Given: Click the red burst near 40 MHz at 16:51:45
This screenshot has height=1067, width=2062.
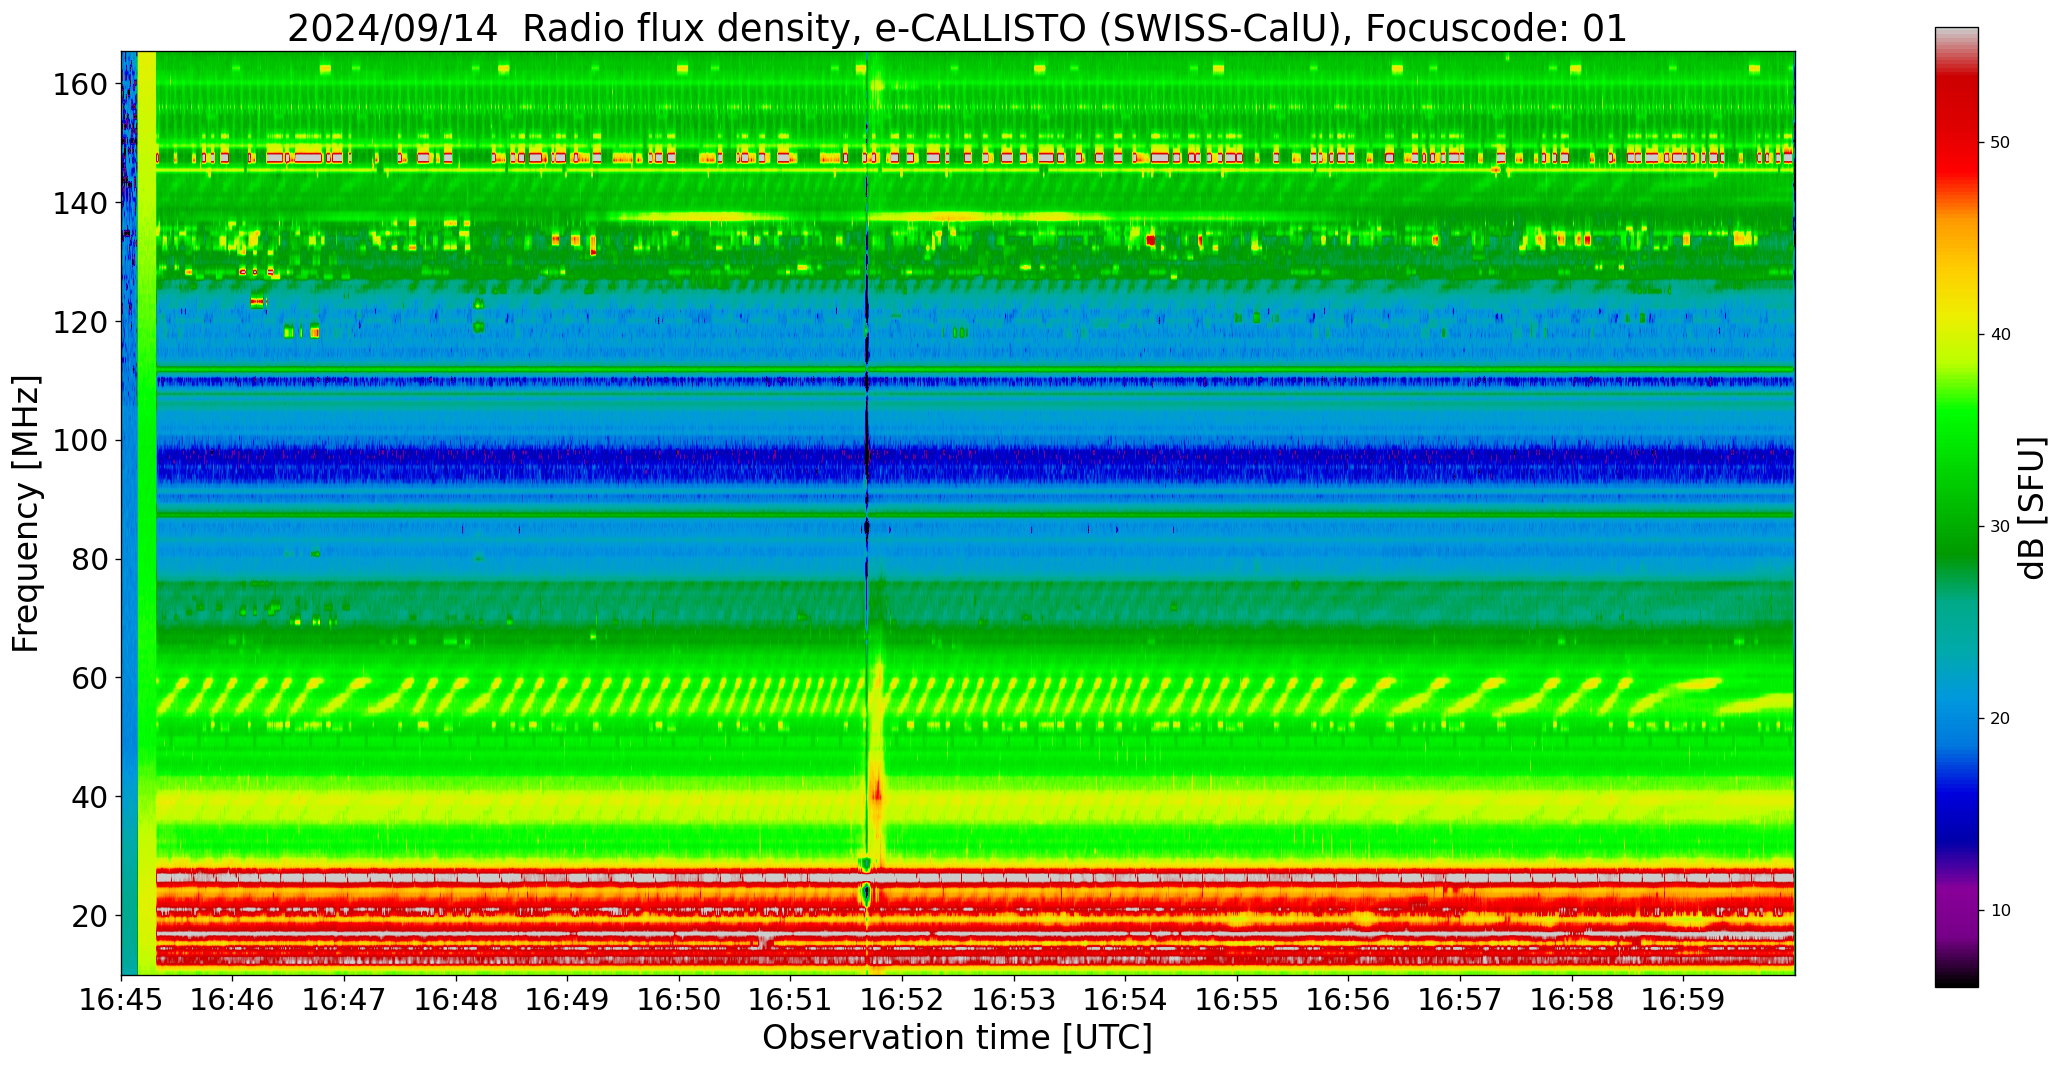Looking at the screenshot, I should pyautogui.click(x=877, y=790).
